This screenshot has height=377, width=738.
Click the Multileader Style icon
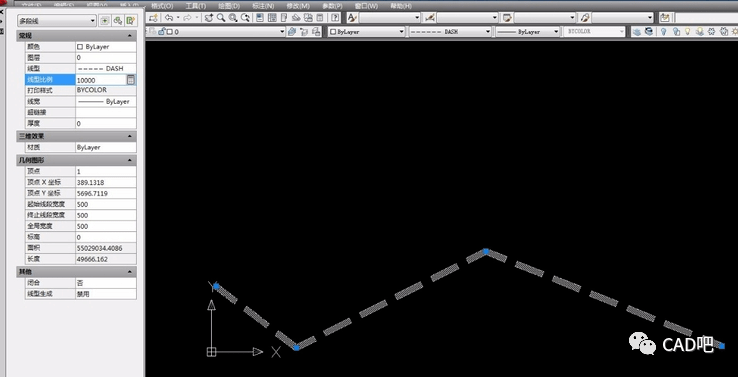(585, 18)
